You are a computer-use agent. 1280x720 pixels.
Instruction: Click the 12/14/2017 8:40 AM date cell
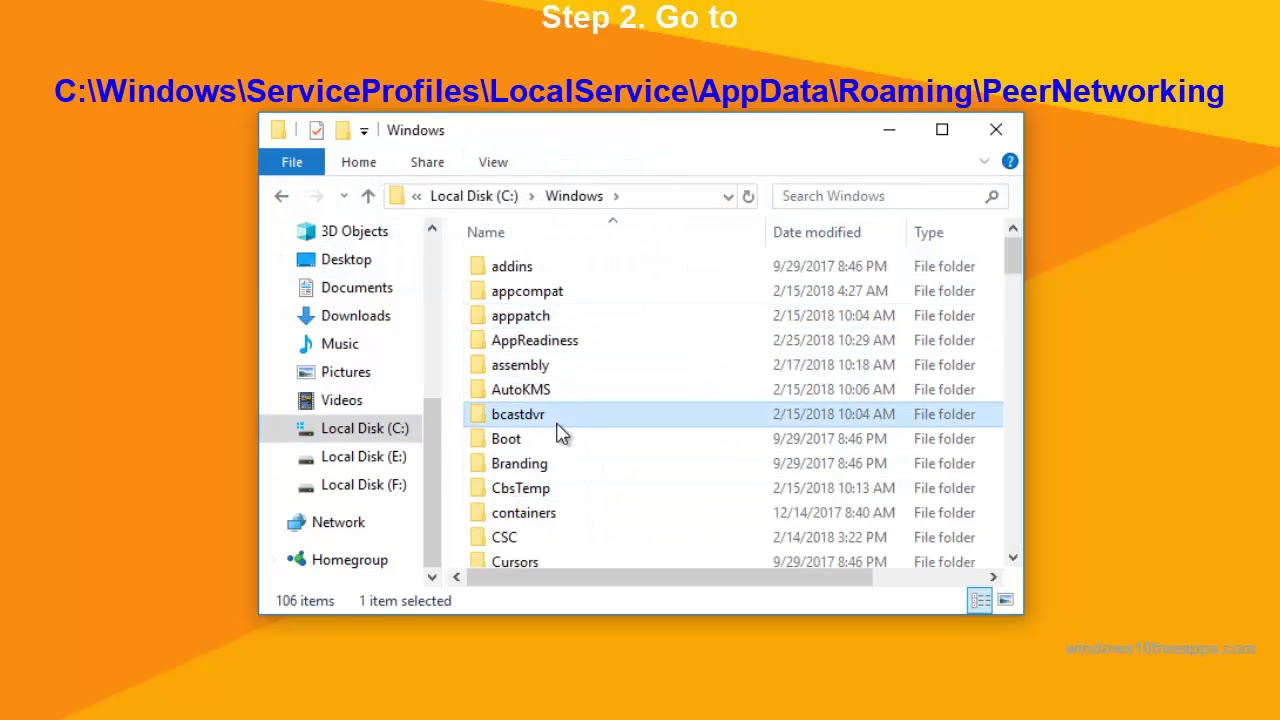point(829,513)
